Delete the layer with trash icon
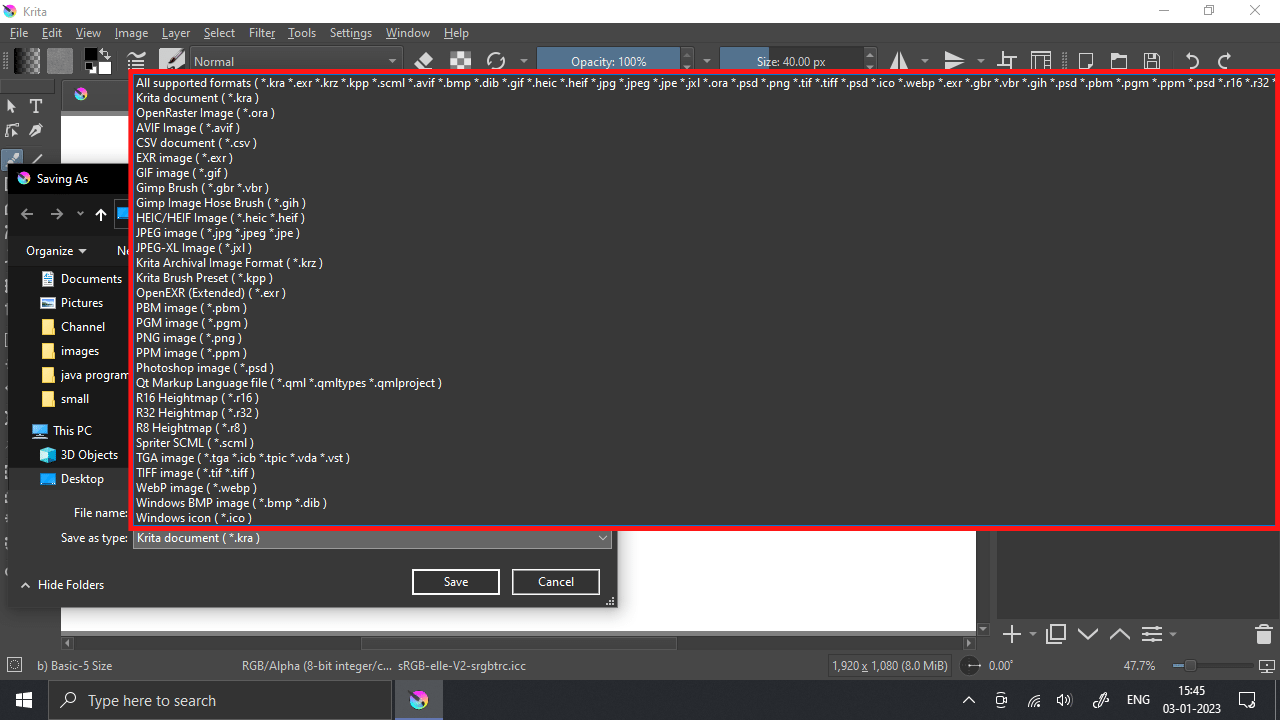The image size is (1280, 720). (1263, 634)
